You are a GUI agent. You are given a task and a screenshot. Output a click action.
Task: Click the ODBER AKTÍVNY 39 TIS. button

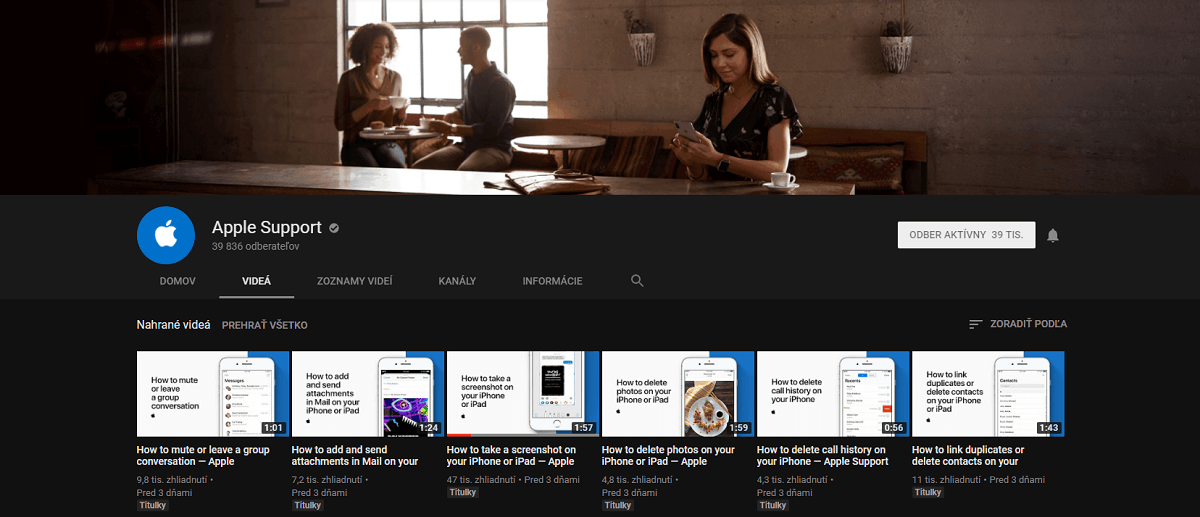[x=966, y=235]
